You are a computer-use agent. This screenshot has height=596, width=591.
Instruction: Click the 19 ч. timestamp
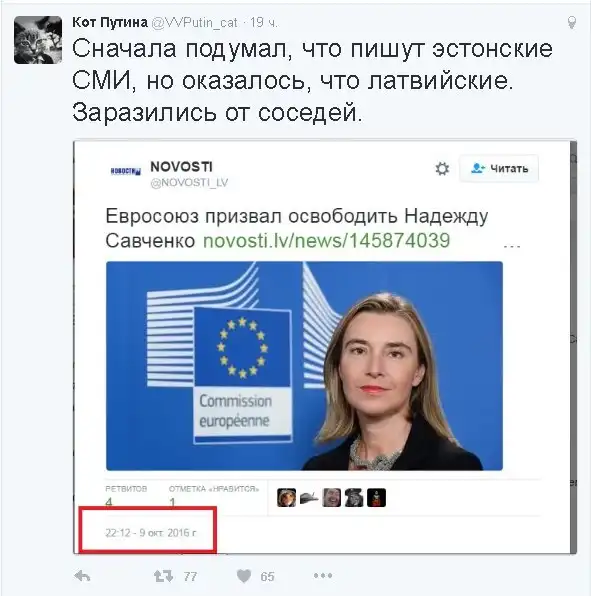(264, 23)
